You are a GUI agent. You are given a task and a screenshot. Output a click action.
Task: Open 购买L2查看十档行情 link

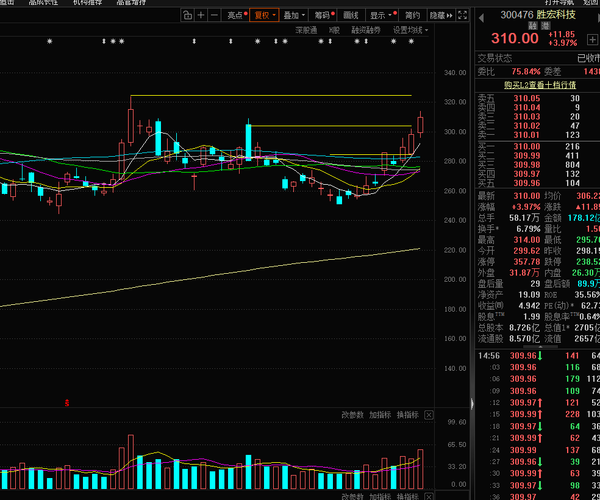pos(540,85)
